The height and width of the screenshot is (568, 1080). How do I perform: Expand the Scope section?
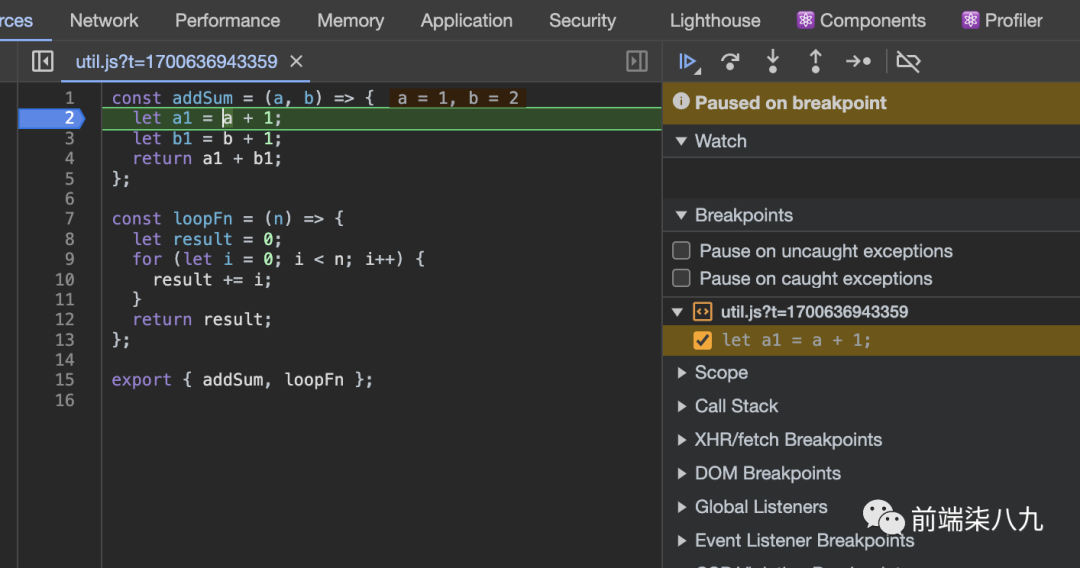click(720, 372)
